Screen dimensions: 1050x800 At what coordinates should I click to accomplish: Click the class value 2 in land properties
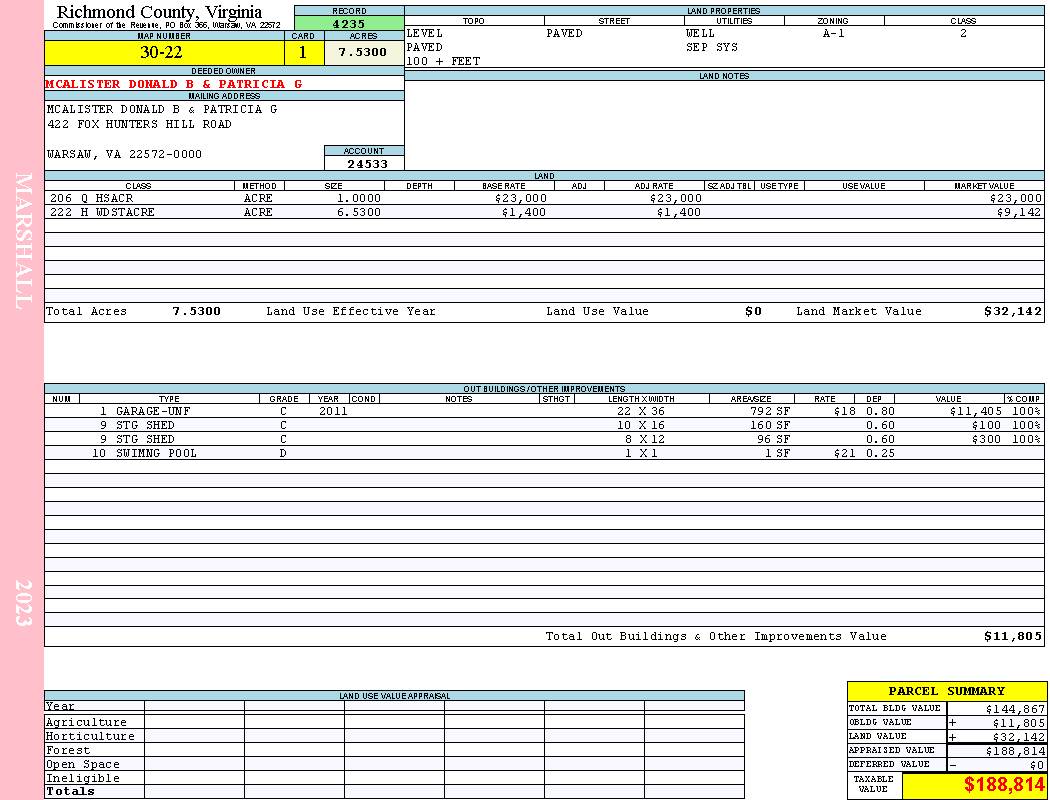point(963,33)
